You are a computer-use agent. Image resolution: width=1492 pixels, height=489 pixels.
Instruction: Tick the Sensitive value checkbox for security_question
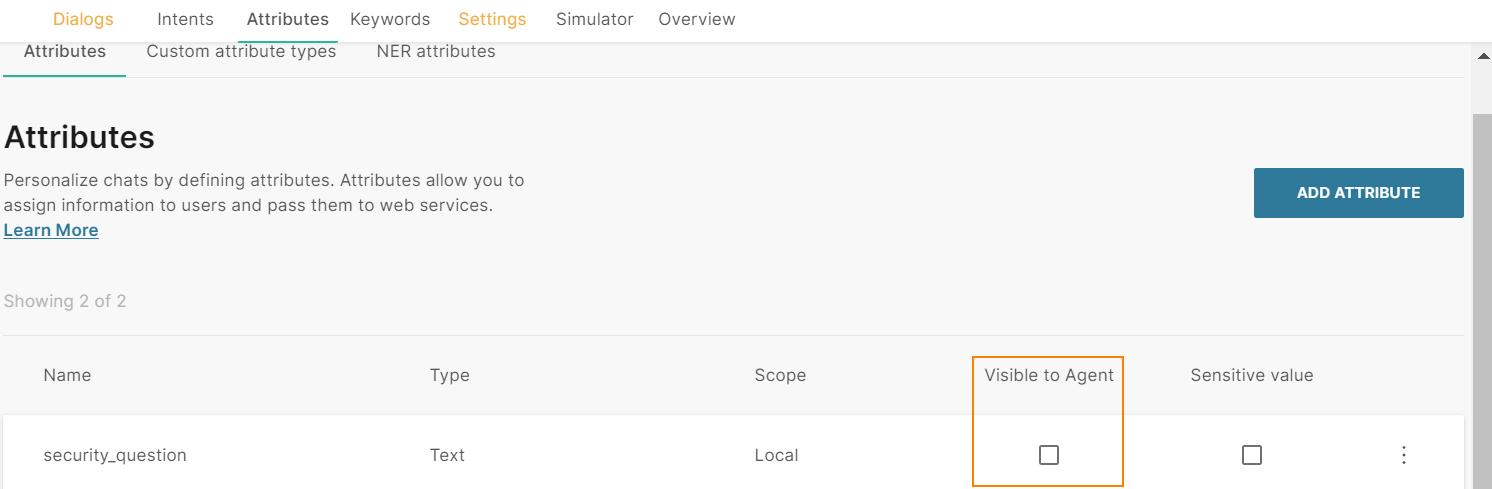point(1251,455)
